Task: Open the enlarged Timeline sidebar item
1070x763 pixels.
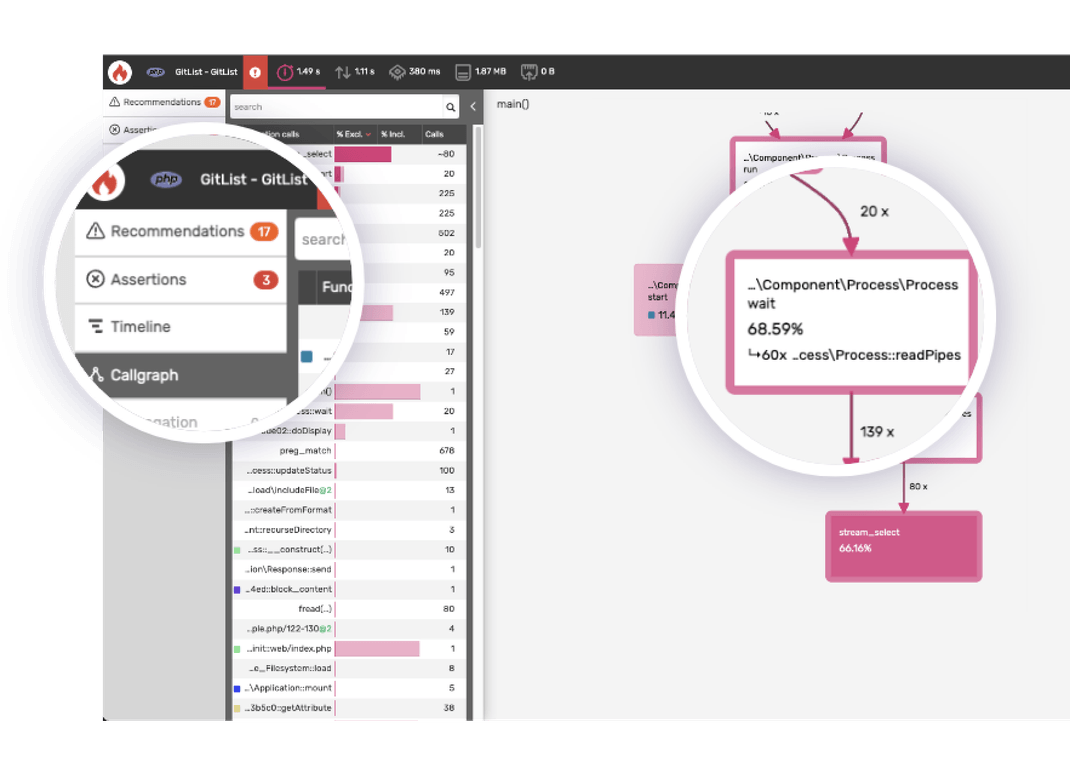Action: click(181, 327)
